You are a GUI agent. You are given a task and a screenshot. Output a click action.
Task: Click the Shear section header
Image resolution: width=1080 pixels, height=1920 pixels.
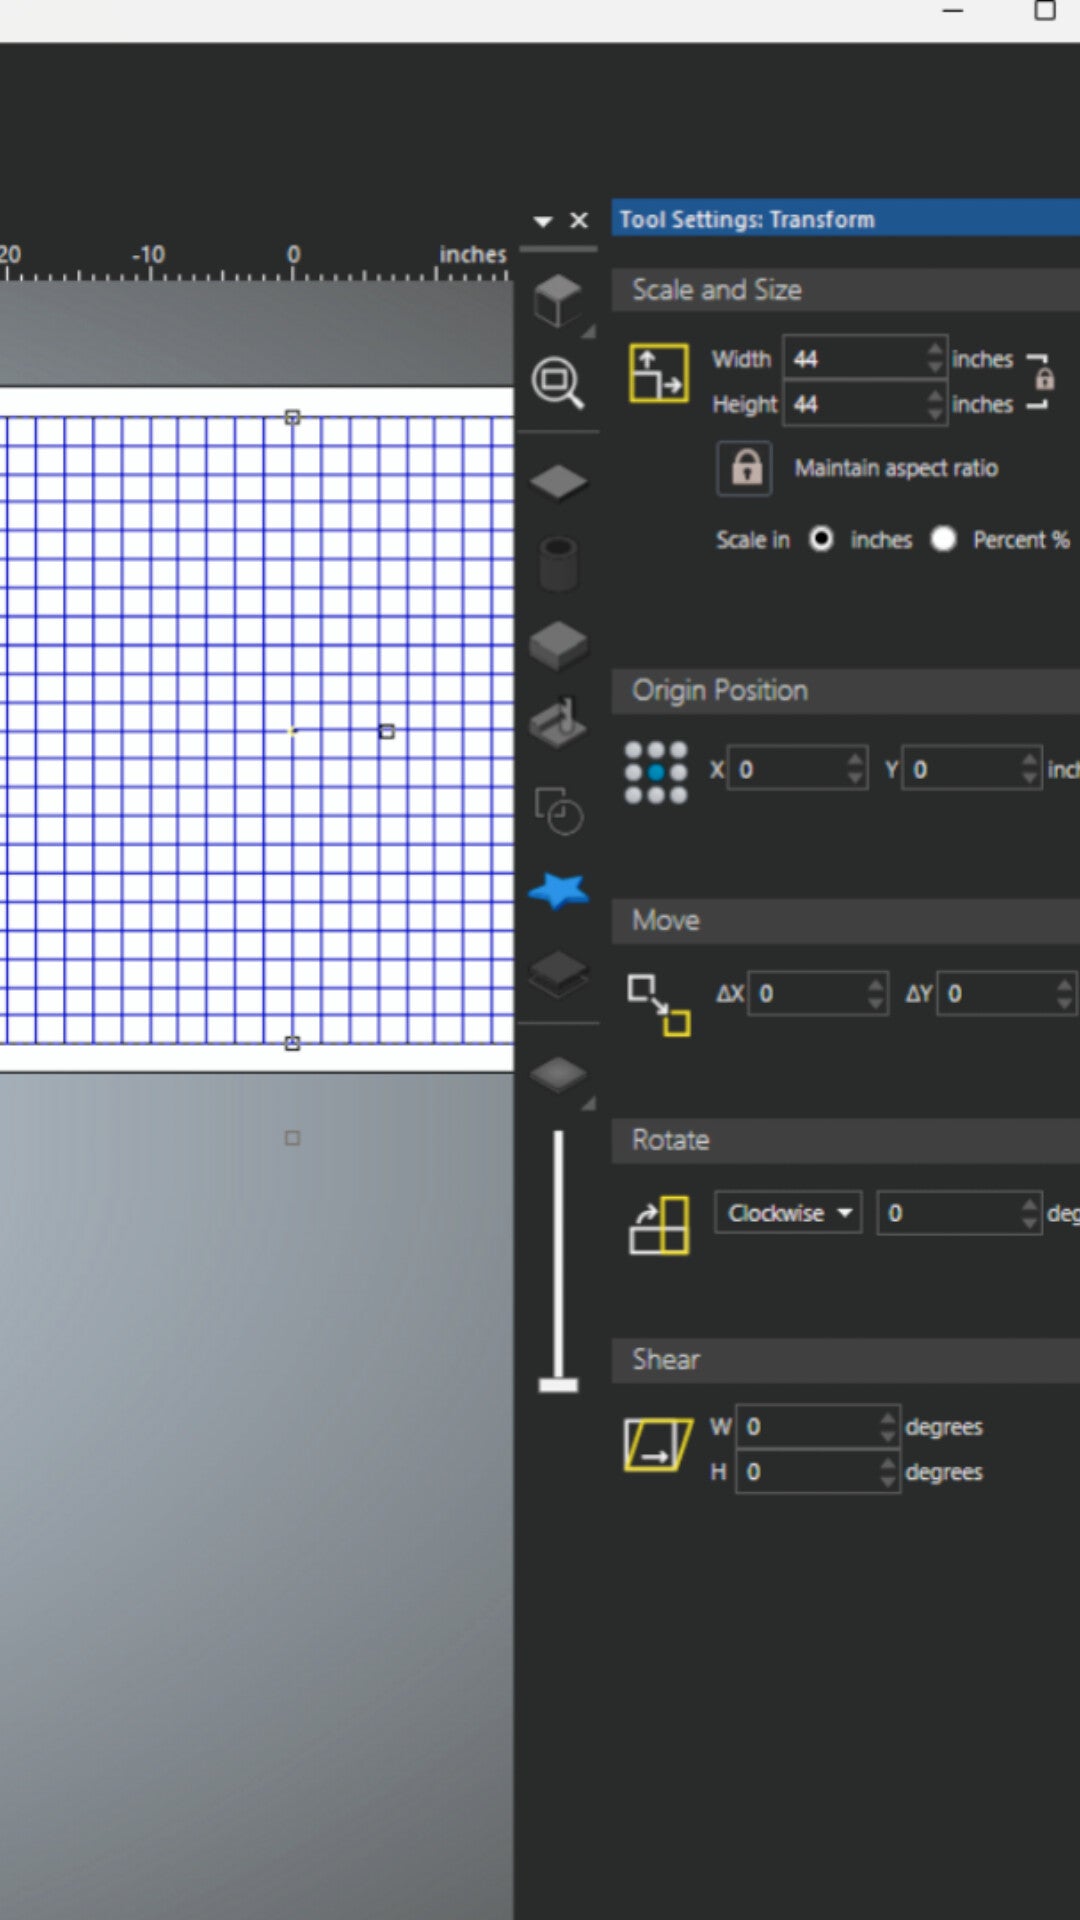coord(846,1360)
